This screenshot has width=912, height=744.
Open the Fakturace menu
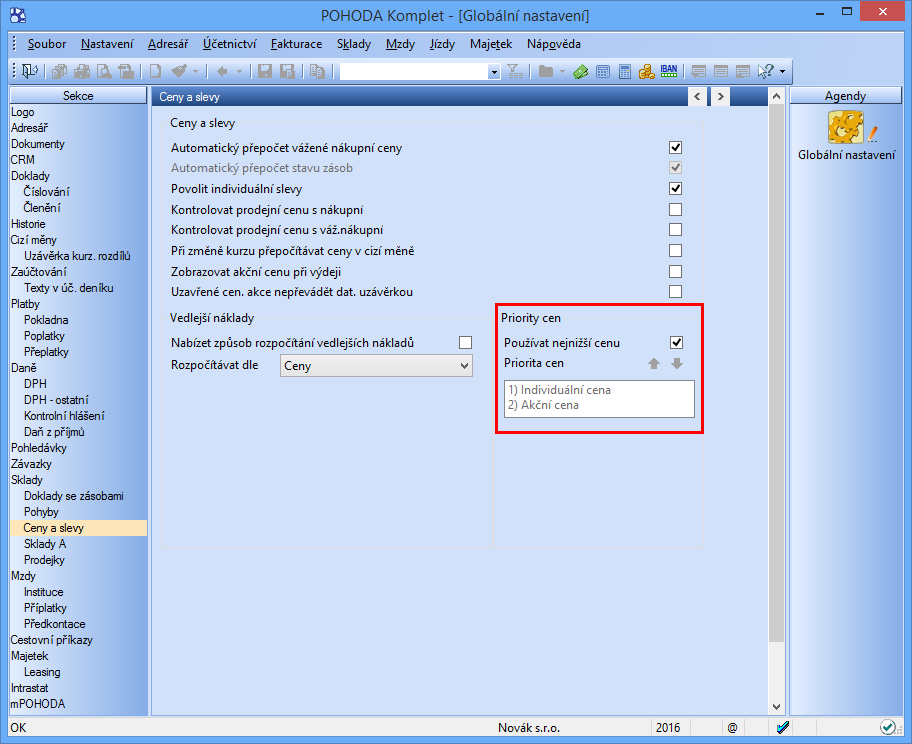[296, 44]
